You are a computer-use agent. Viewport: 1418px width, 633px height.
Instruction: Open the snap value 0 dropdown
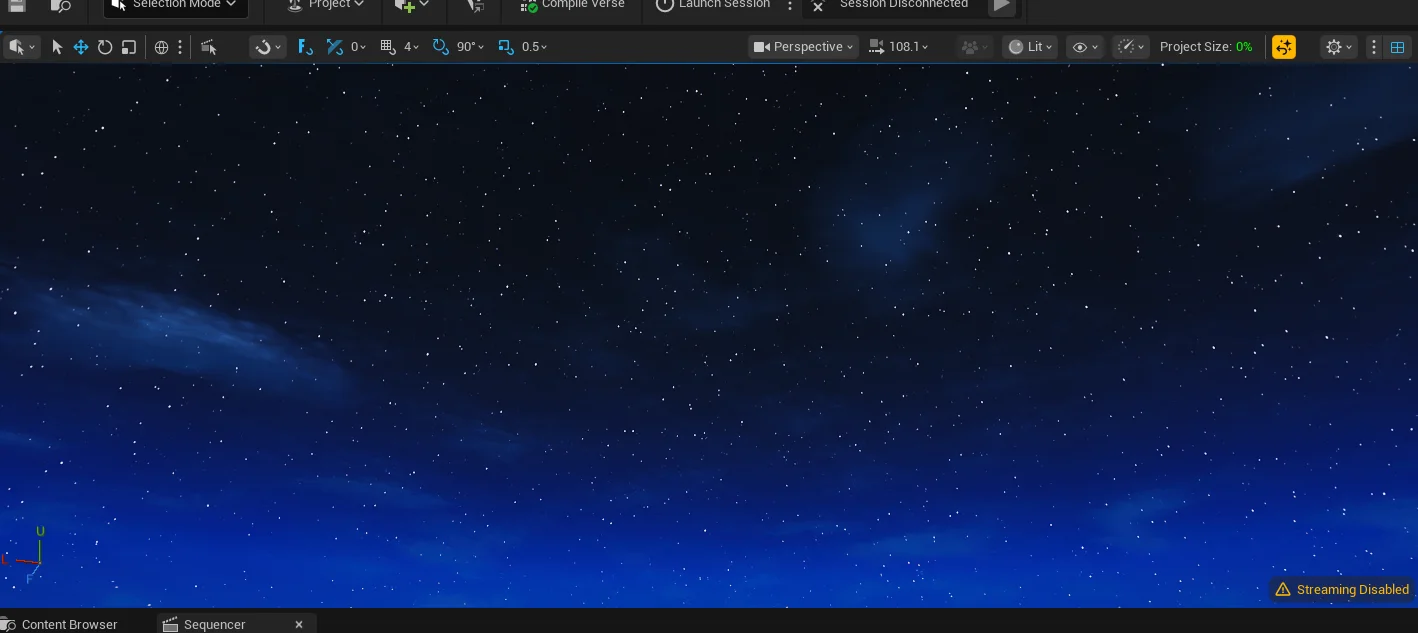358,47
